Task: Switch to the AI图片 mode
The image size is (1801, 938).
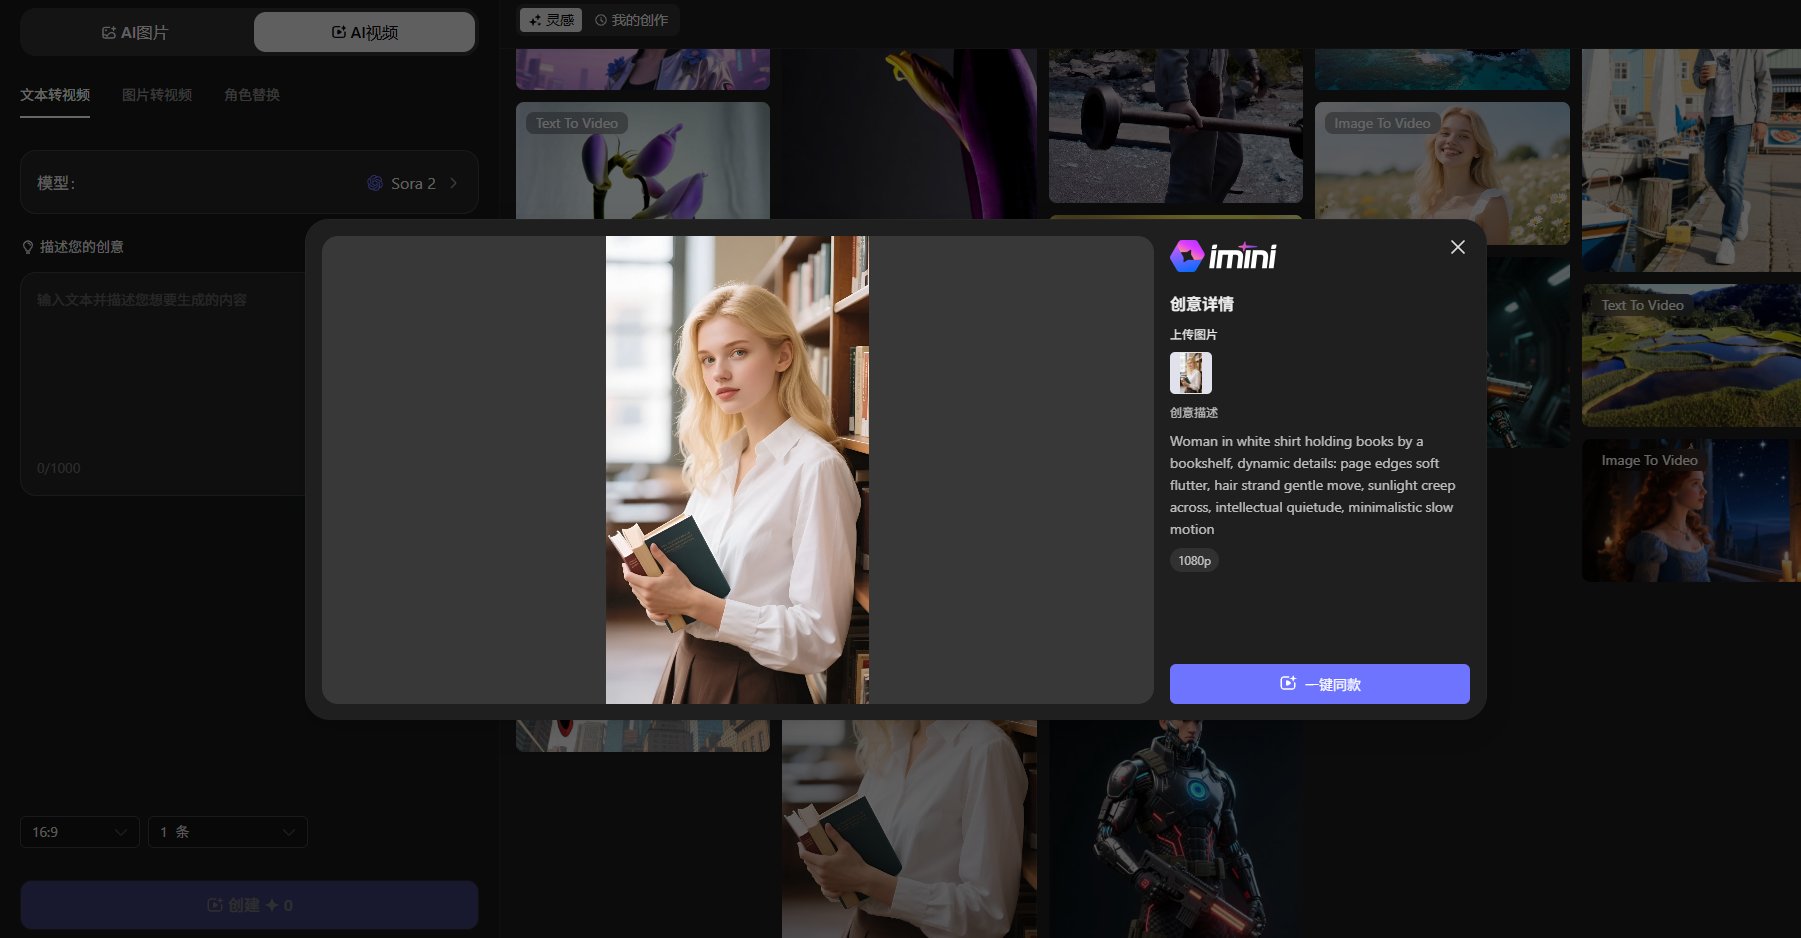Action: coord(136,33)
